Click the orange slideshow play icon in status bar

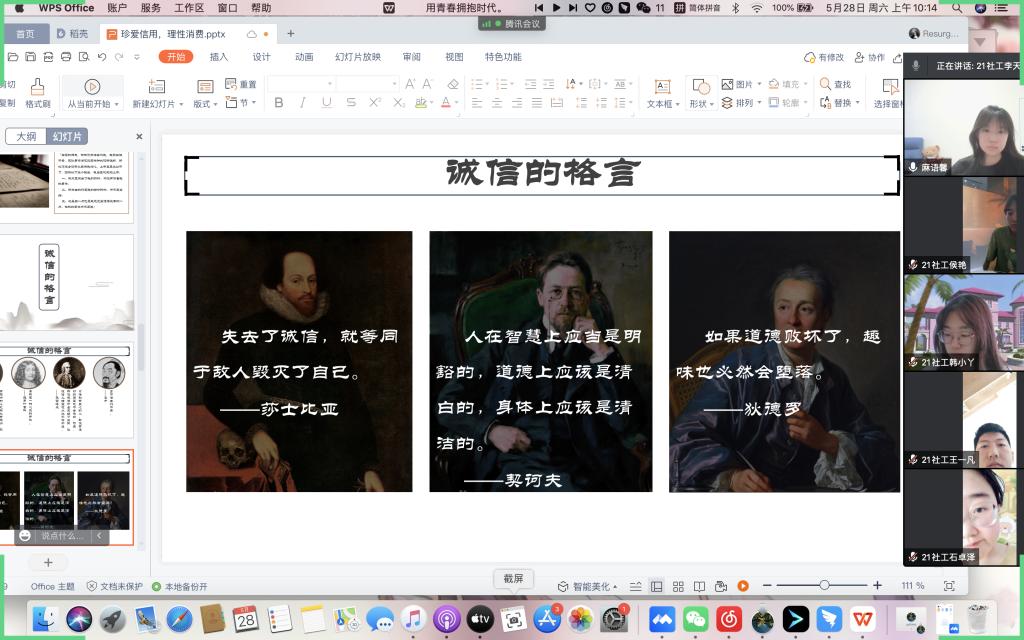(x=743, y=586)
